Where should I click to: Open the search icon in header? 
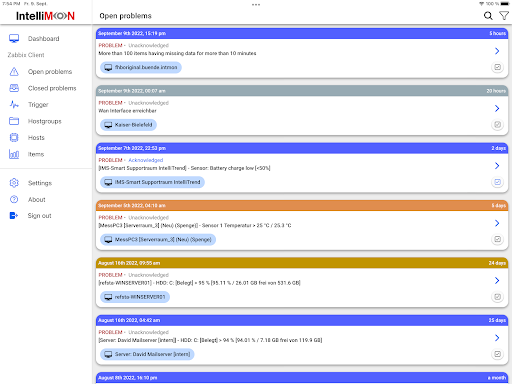[488, 16]
